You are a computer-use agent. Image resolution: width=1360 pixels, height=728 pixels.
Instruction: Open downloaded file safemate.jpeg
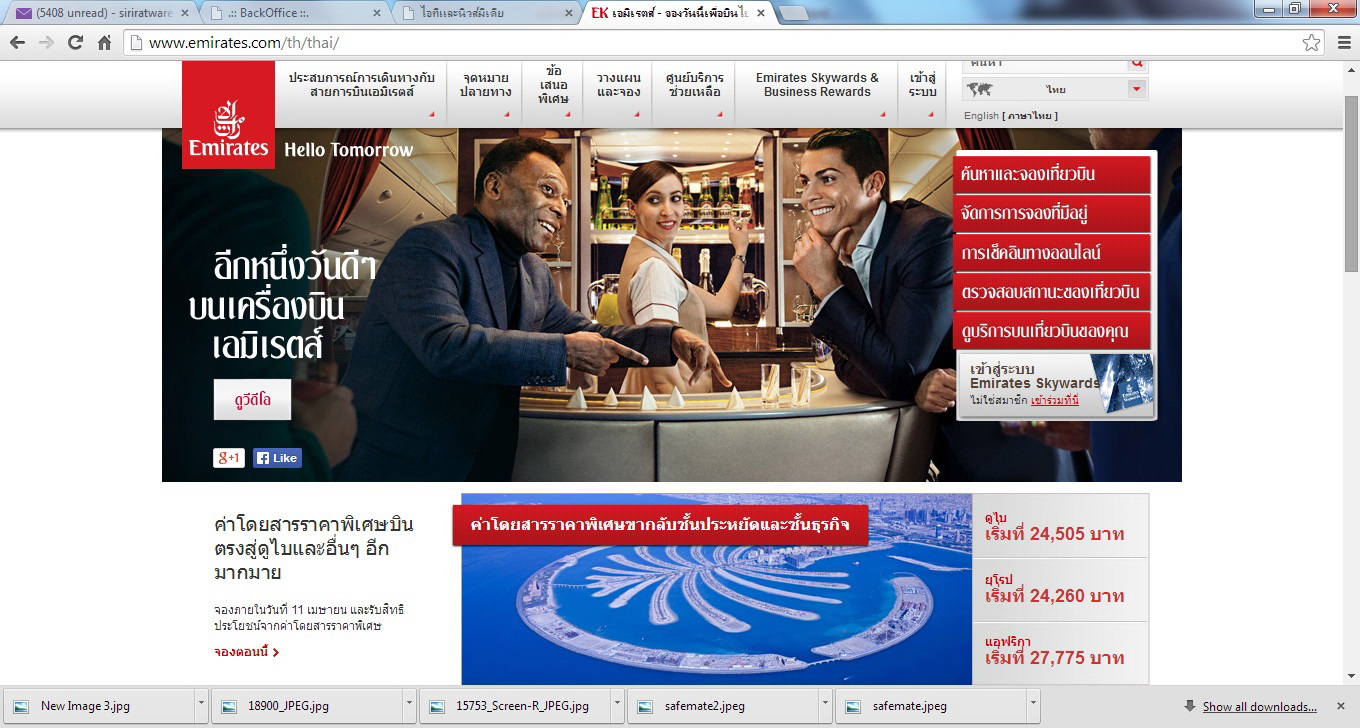click(x=930, y=706)
